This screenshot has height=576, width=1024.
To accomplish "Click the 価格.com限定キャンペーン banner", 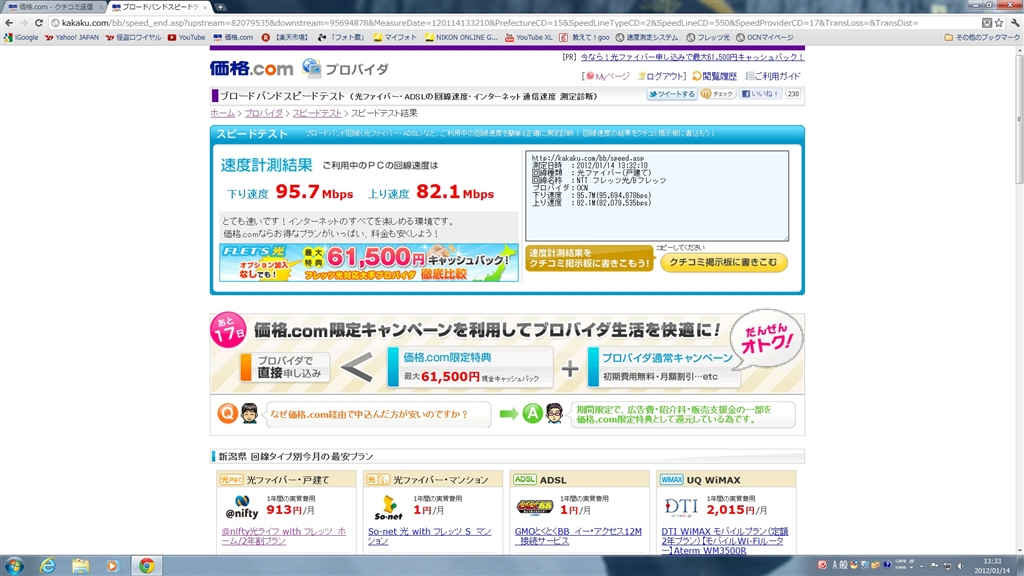I will click(507, 353).
